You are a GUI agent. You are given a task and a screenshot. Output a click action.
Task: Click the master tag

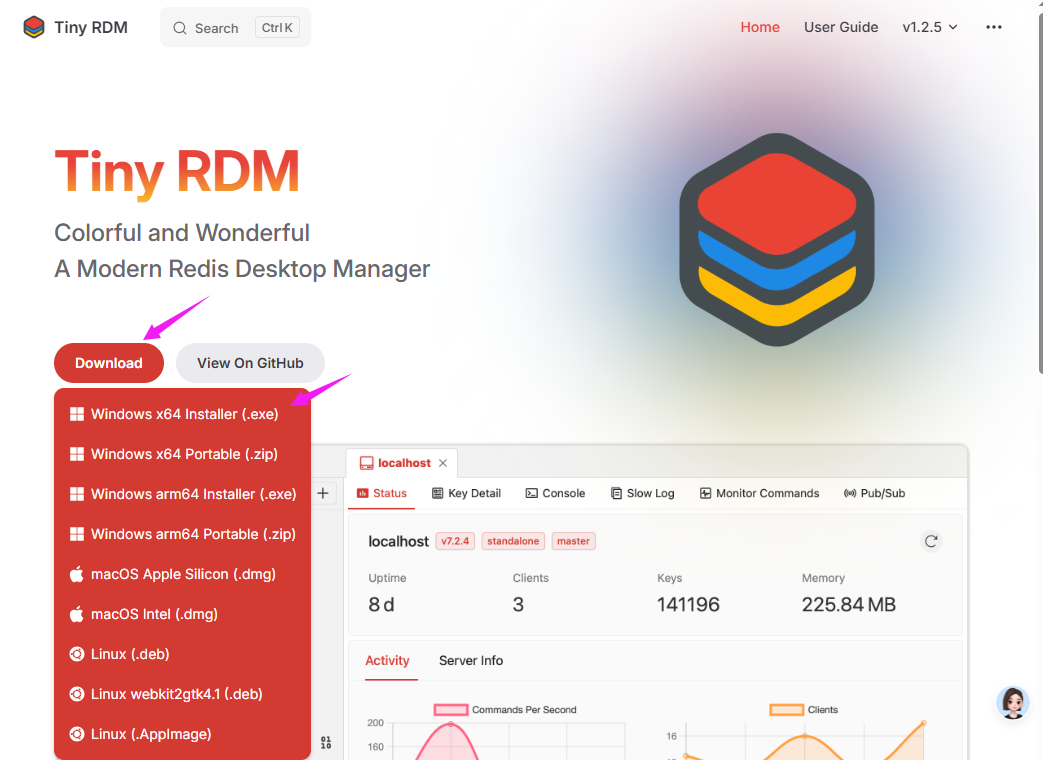point(573,541)
